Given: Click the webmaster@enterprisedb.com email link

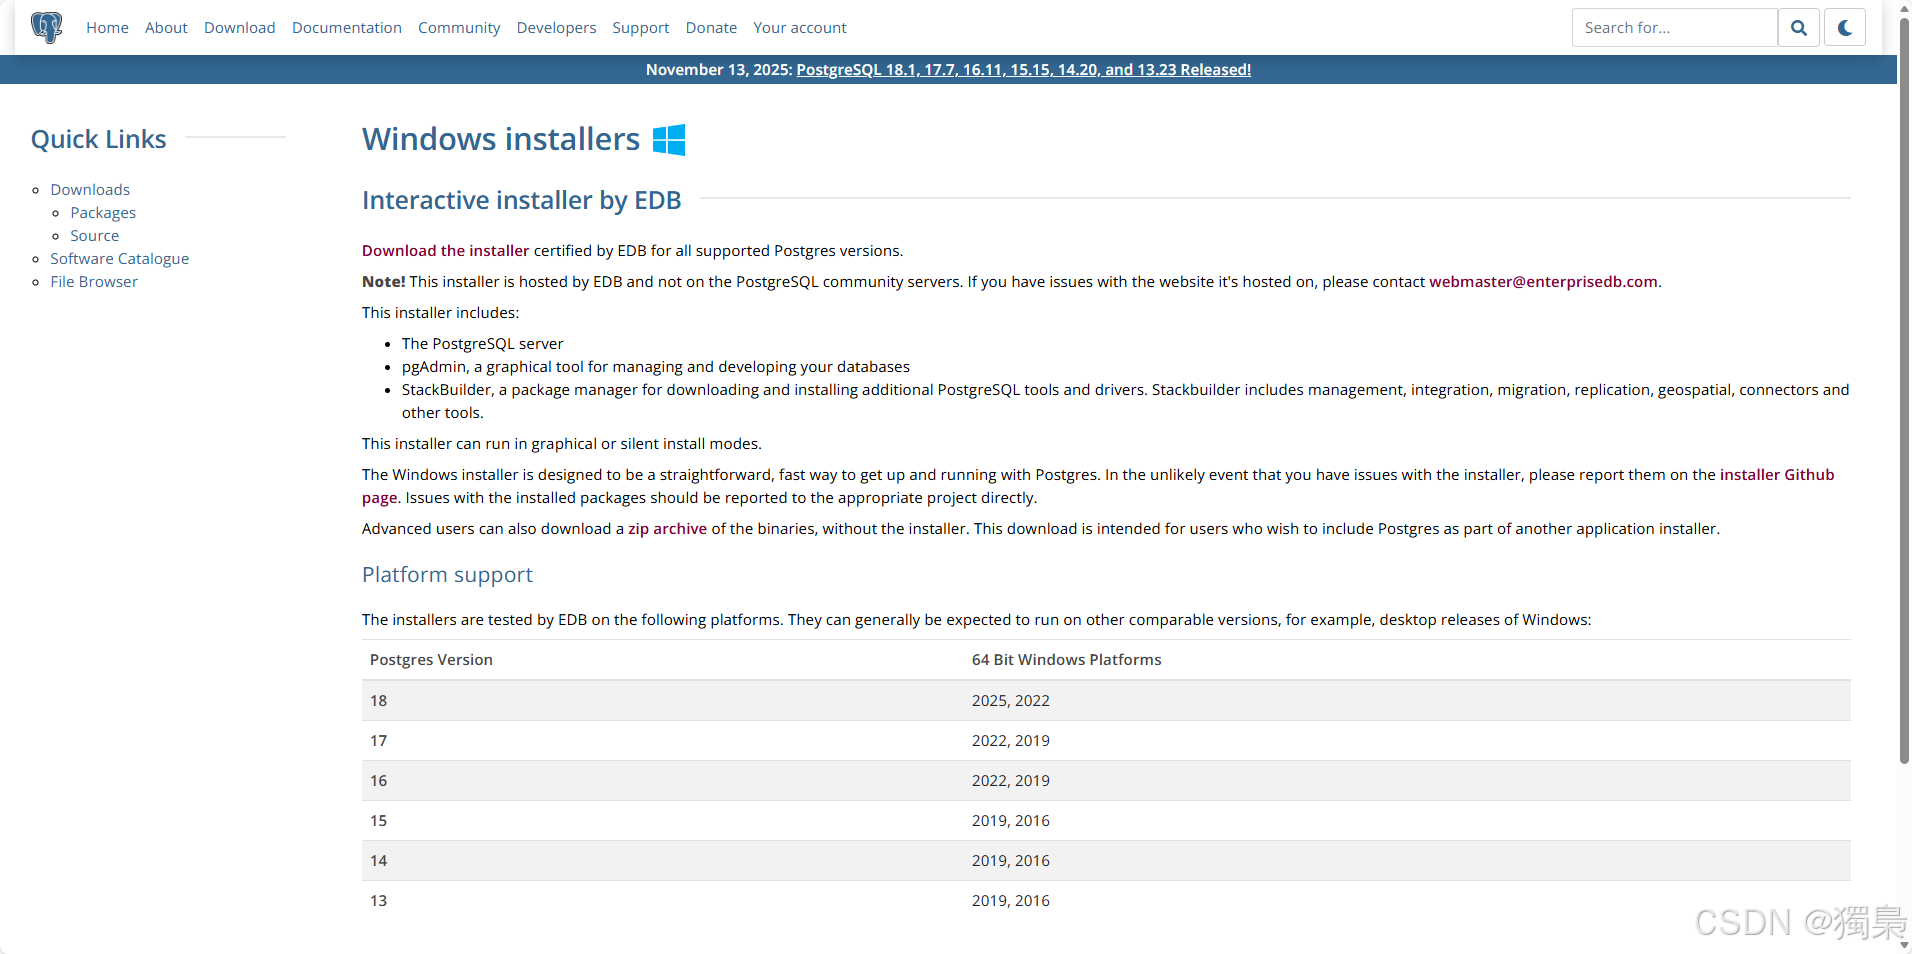Looking at the screenshot, I should tap(1541, 281).
